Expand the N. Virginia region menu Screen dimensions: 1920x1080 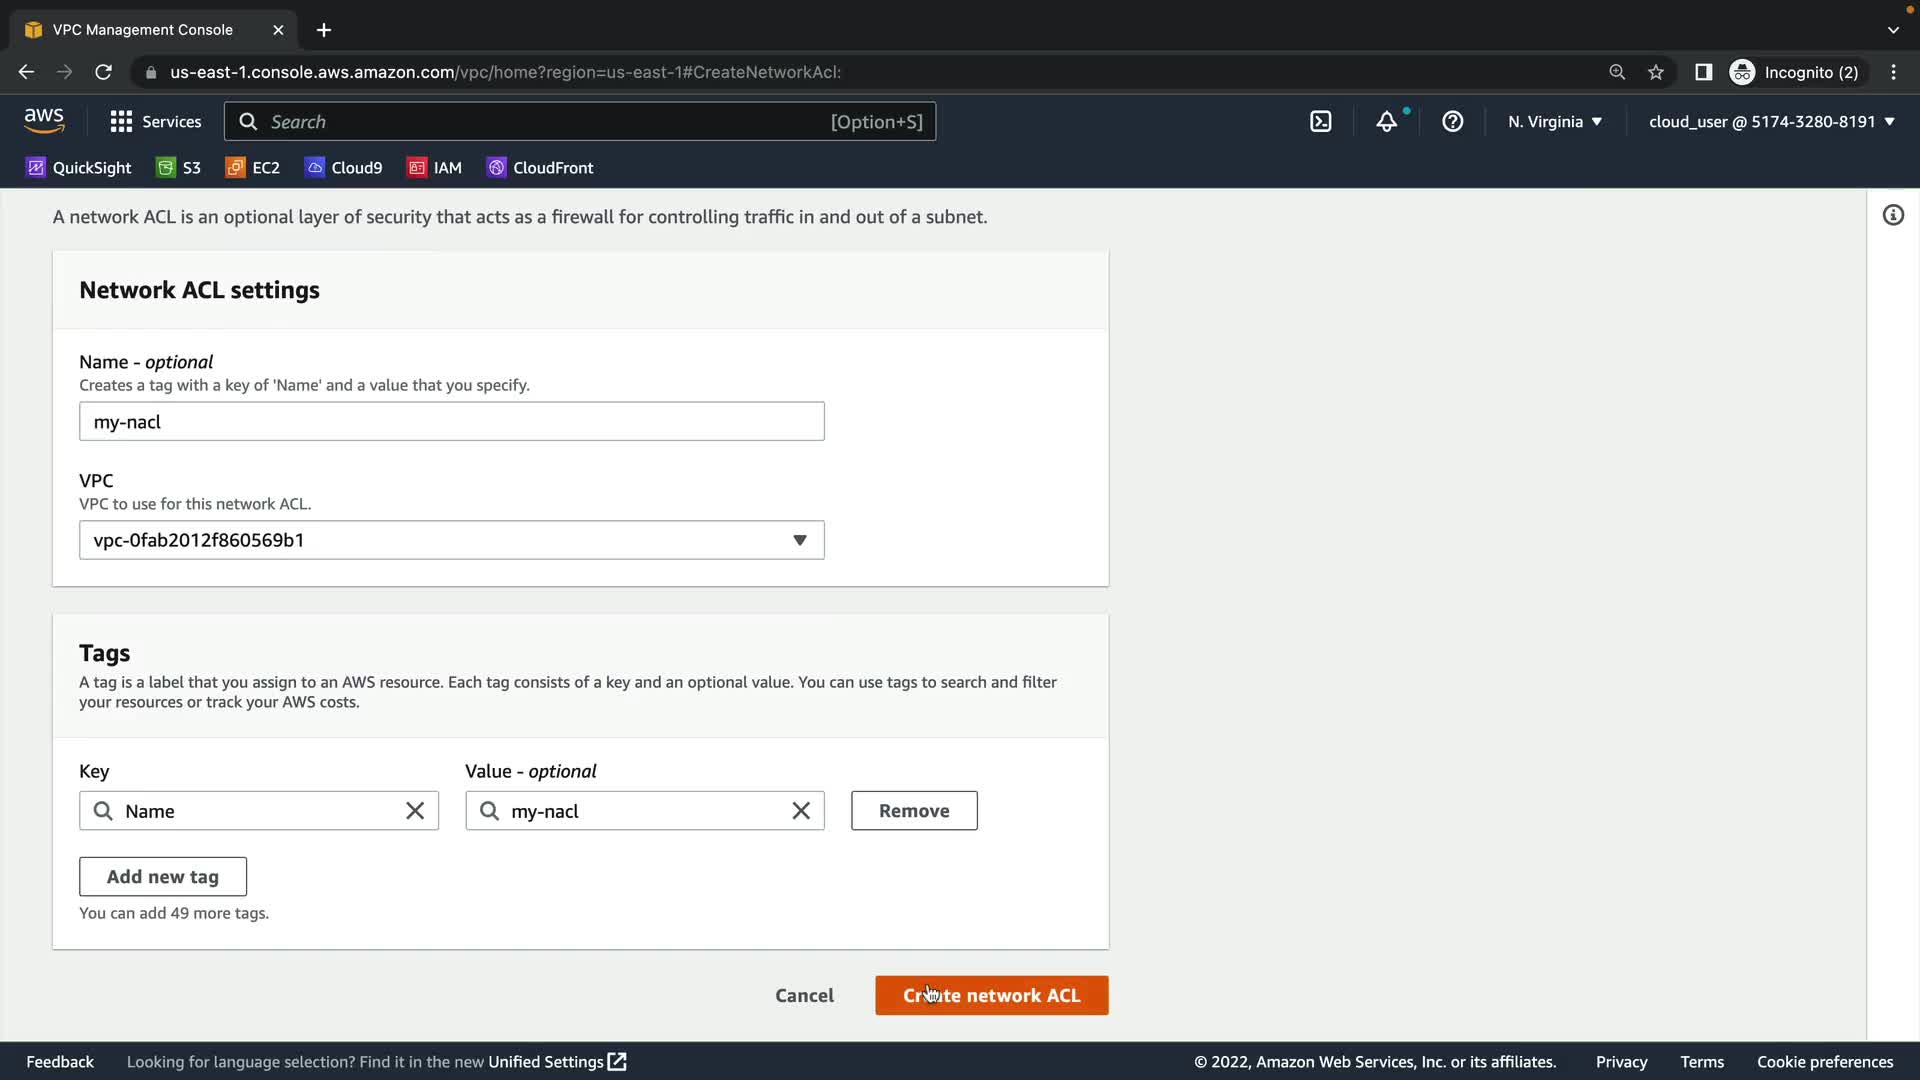point(1554,122)
